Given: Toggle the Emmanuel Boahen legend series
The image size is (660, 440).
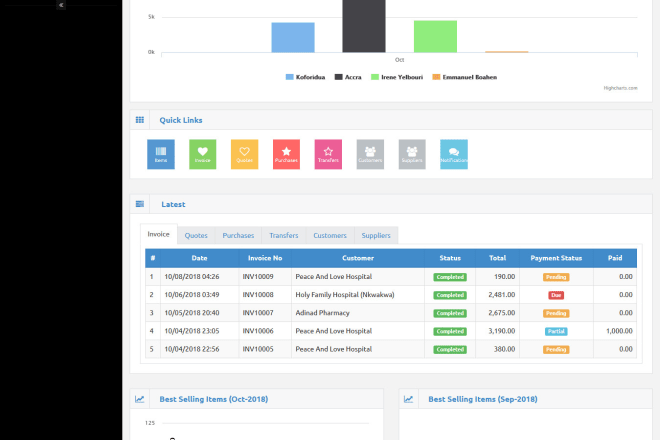Looking at the screenshot, I should (465, 77).
